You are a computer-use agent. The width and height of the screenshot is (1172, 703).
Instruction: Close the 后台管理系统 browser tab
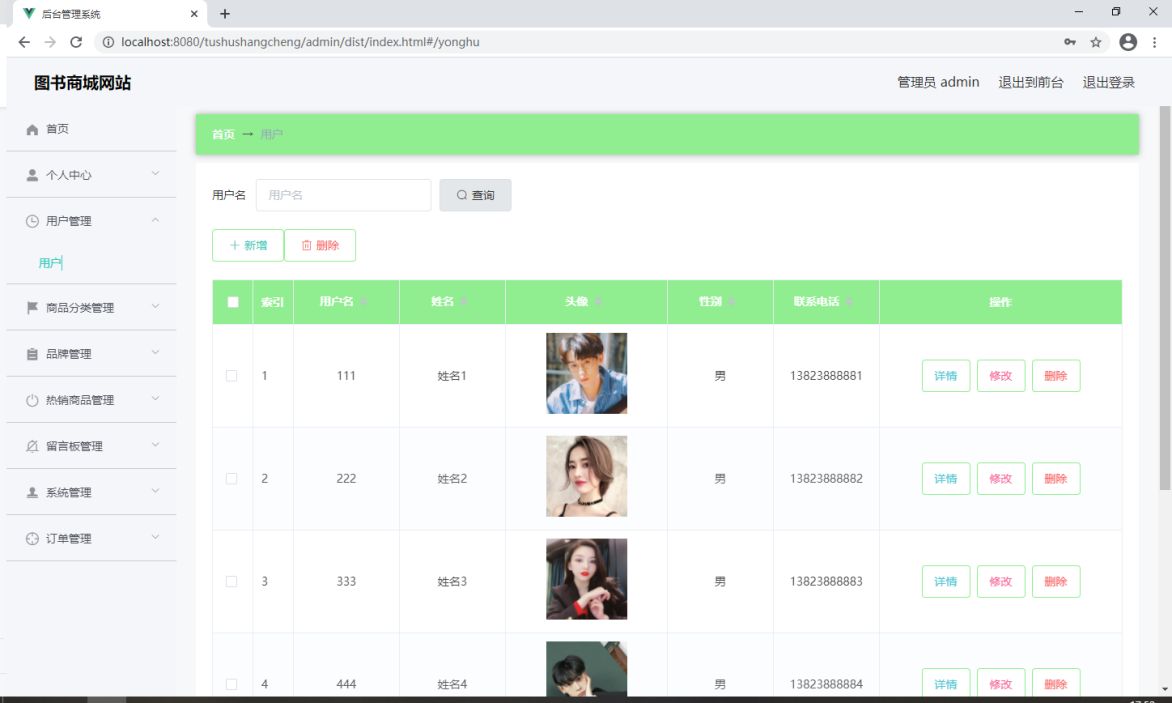194,13
